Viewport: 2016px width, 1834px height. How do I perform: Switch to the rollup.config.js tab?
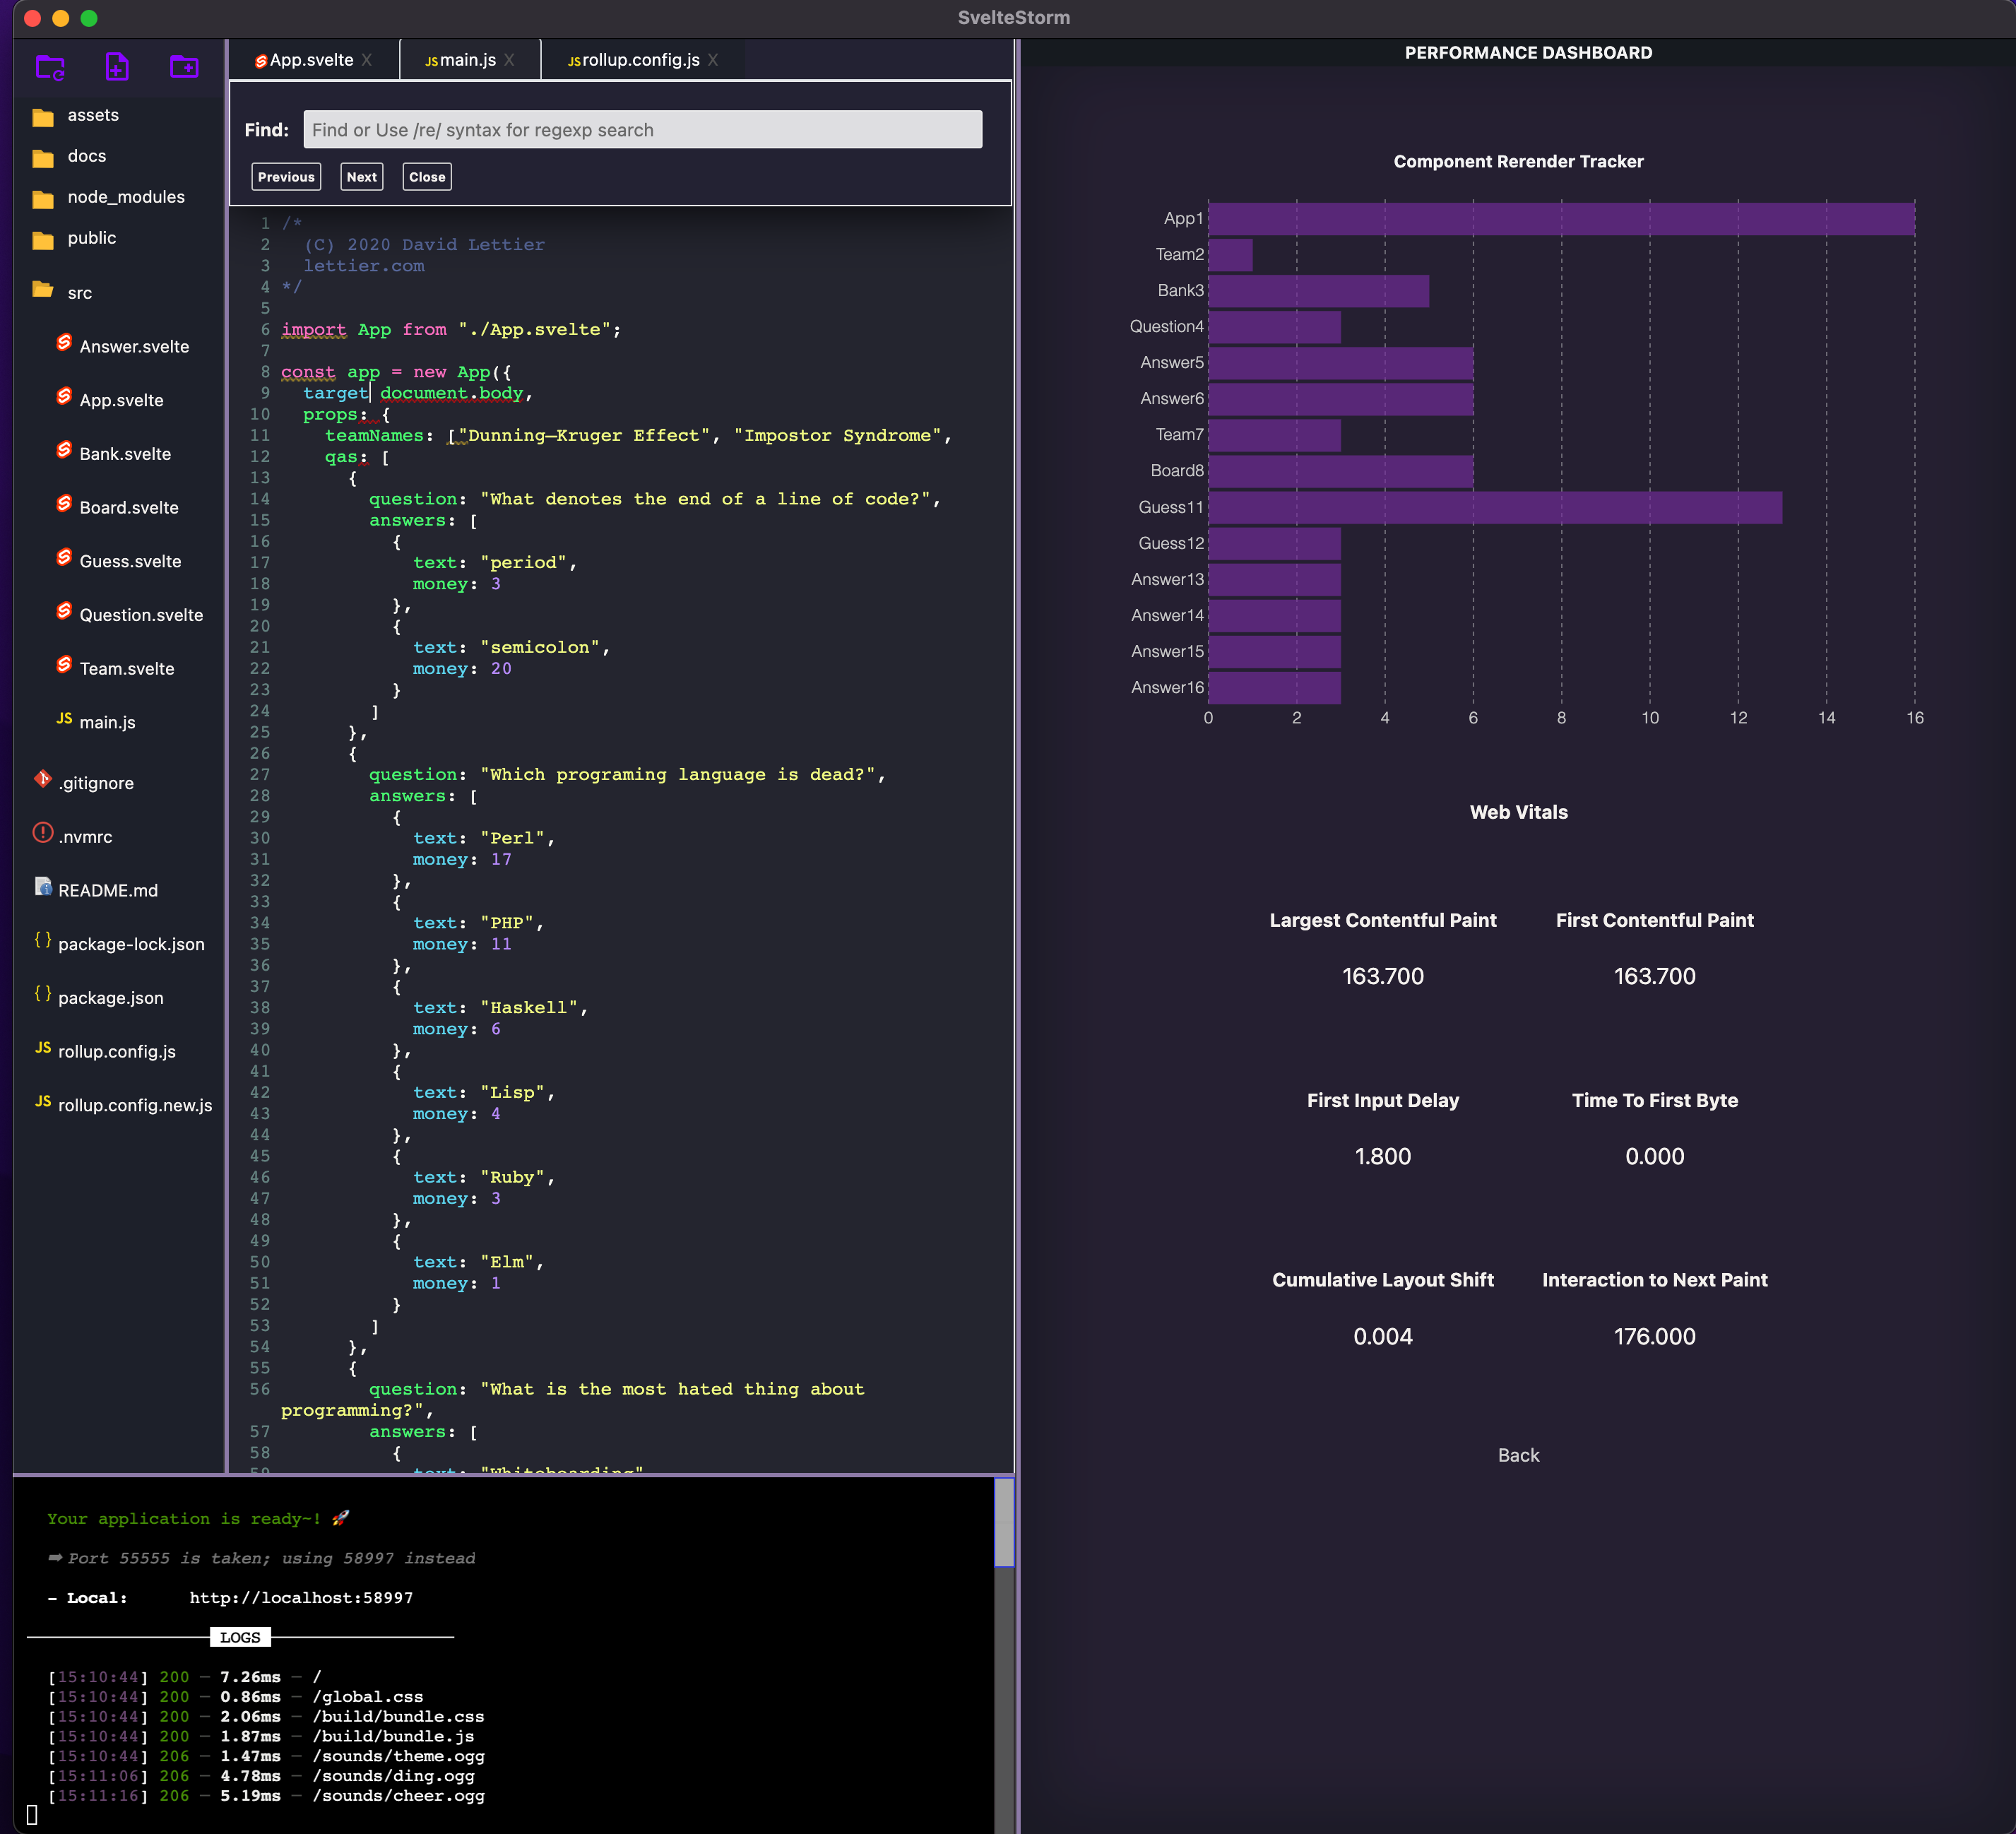click(x=640, y=60)
